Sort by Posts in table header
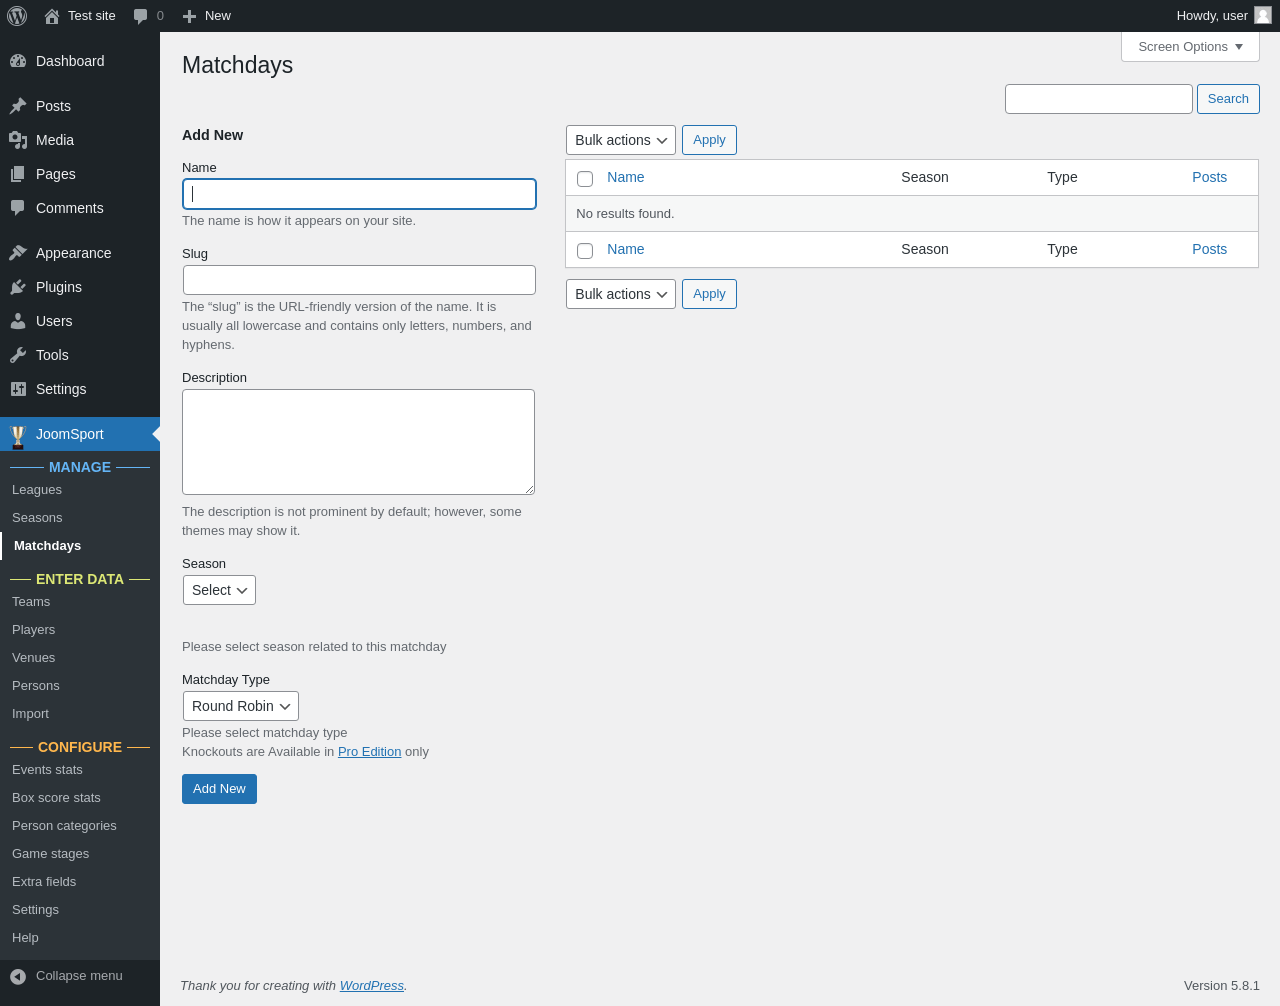The height and width of the screenshot is (1006, 1280). [x=1209, y=177]
